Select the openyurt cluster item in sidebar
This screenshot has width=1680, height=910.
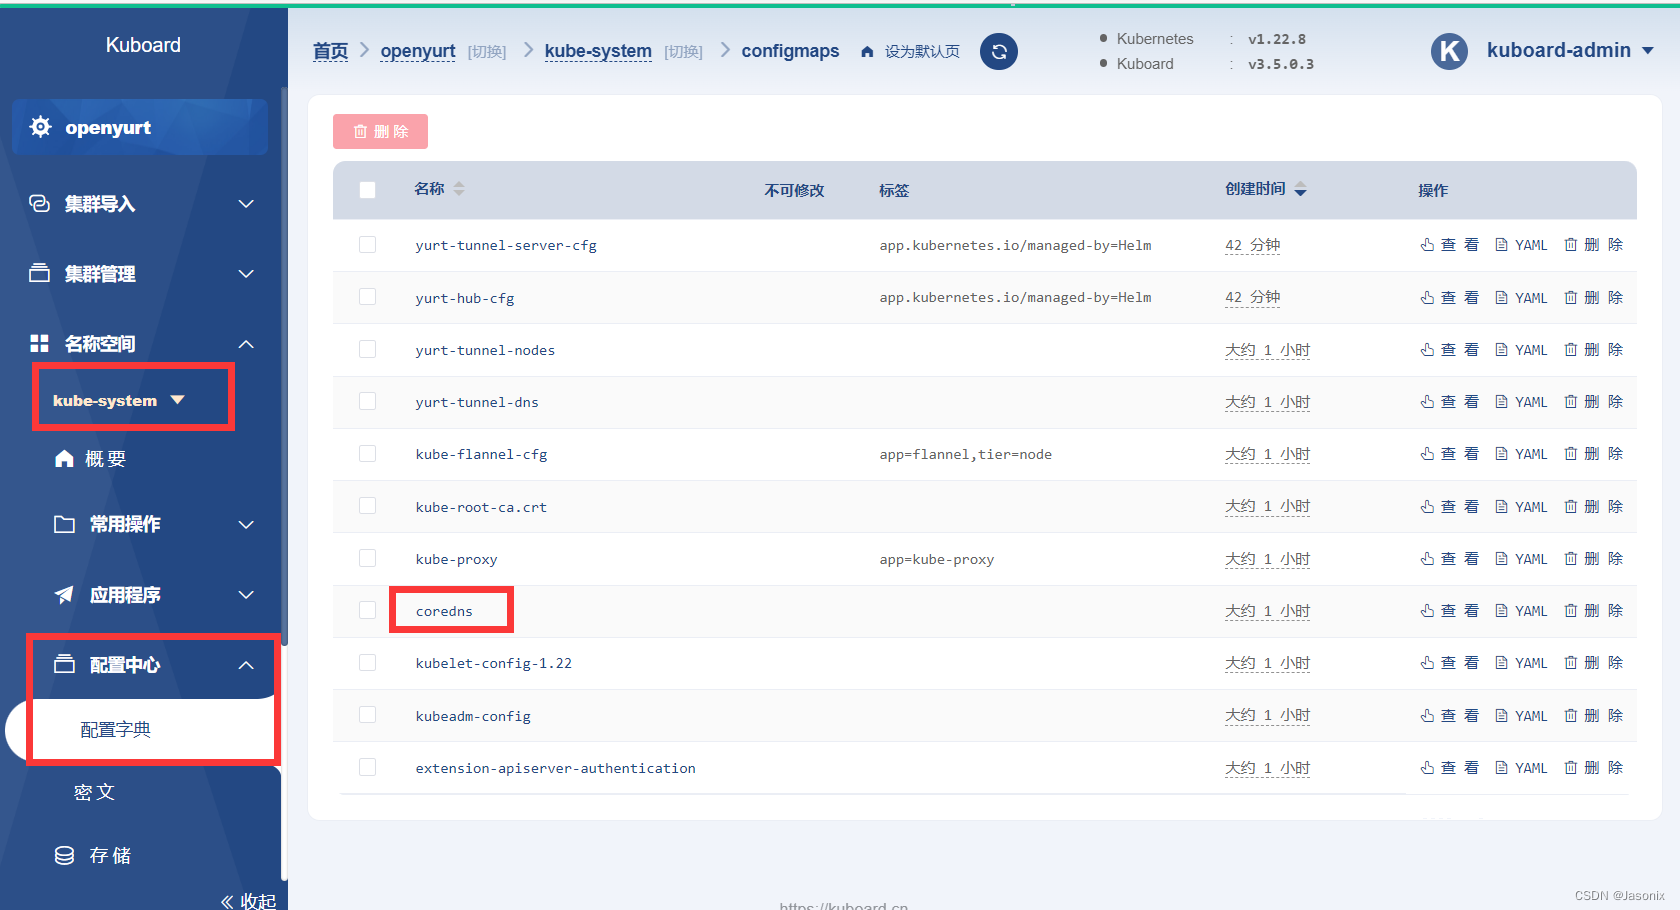pos(140,127)
